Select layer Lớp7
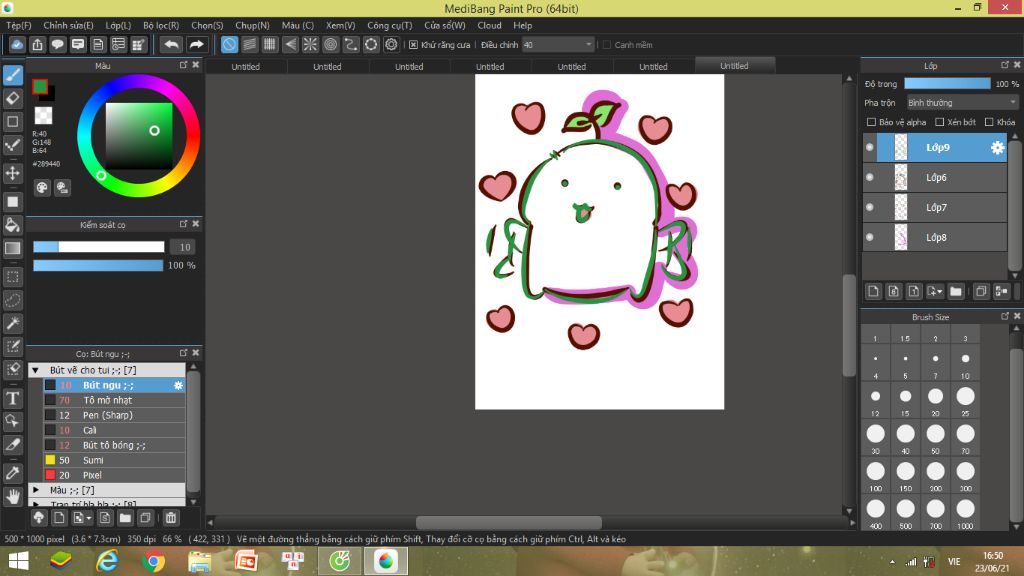Image resolution: width=1024 pixels, height=576 pixels. (x=935, y=207)
